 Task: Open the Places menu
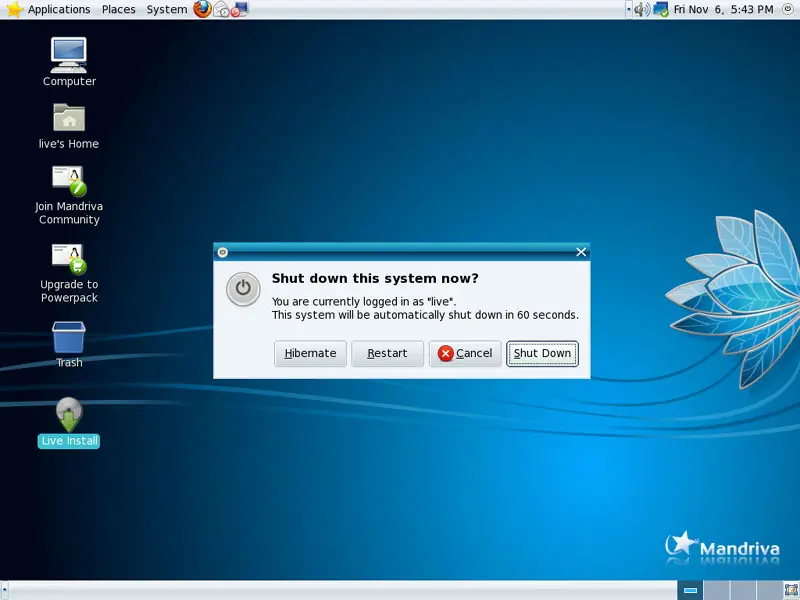tap(118, 9)
